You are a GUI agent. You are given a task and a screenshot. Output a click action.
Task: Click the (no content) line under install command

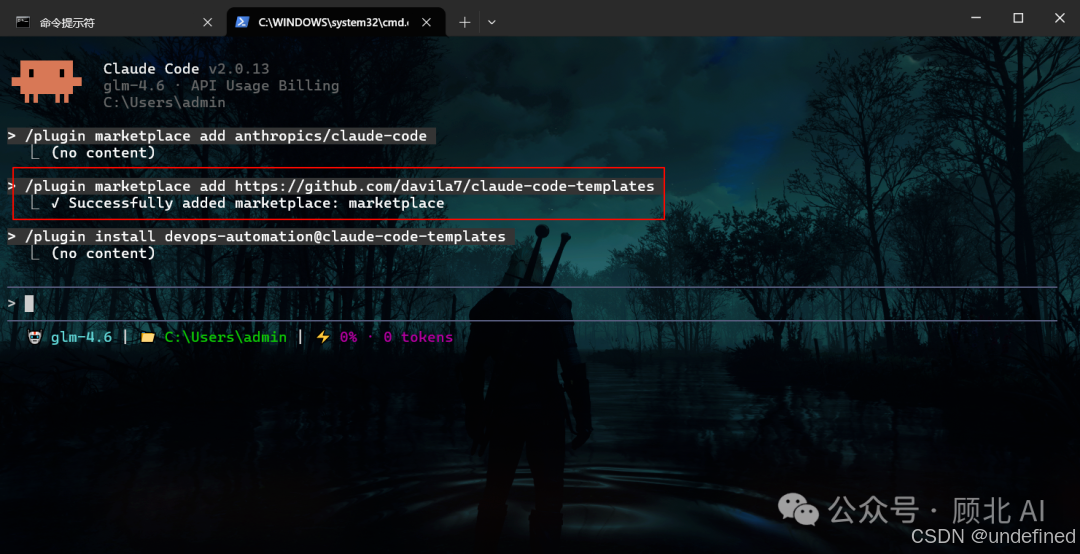point(103,253)
